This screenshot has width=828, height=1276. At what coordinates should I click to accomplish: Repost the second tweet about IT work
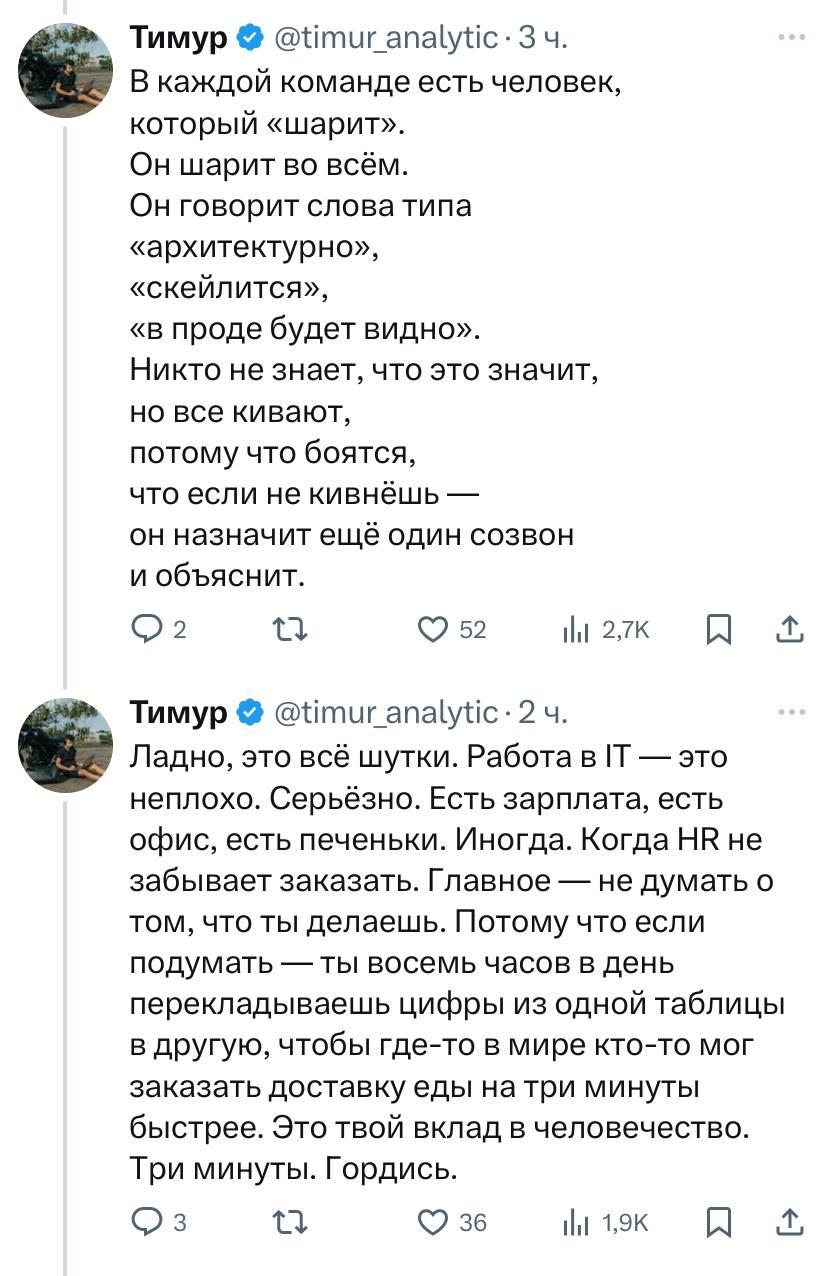point(290,1221)
